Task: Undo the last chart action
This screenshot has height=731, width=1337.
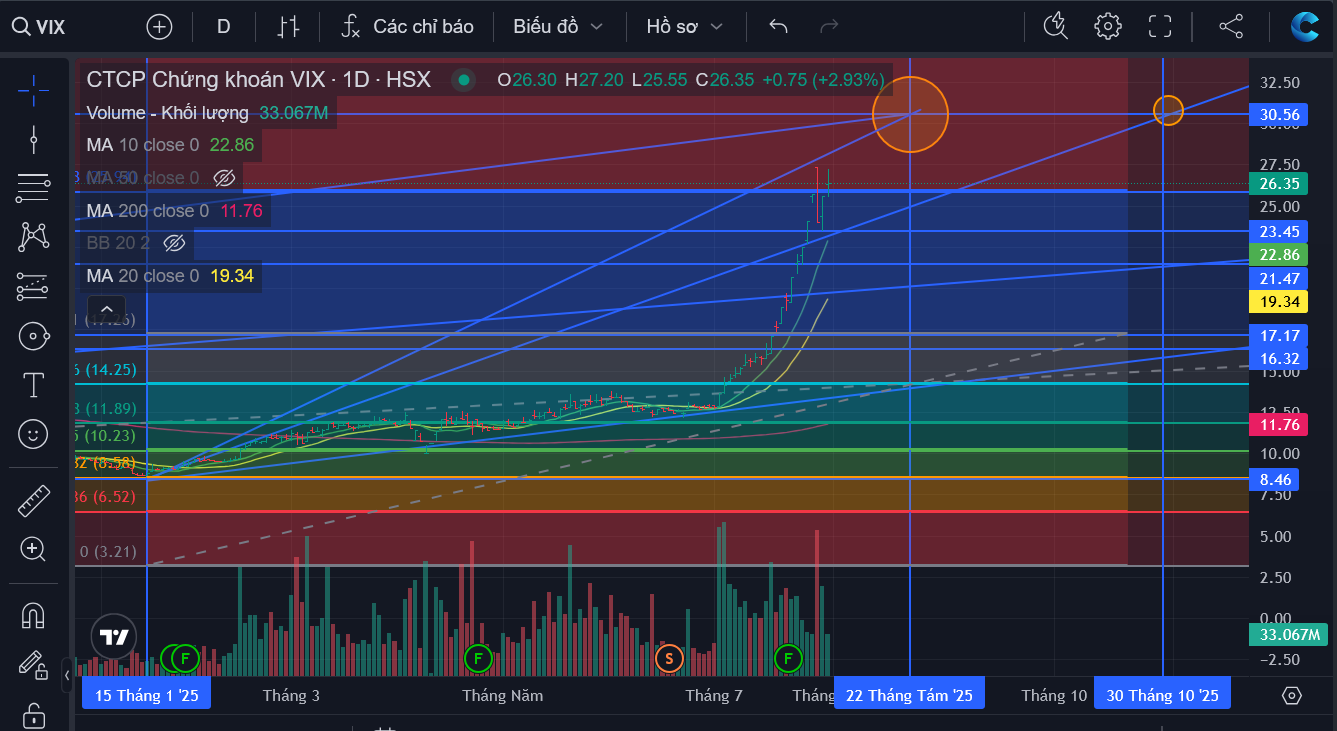Action: (x=778, y=27)
